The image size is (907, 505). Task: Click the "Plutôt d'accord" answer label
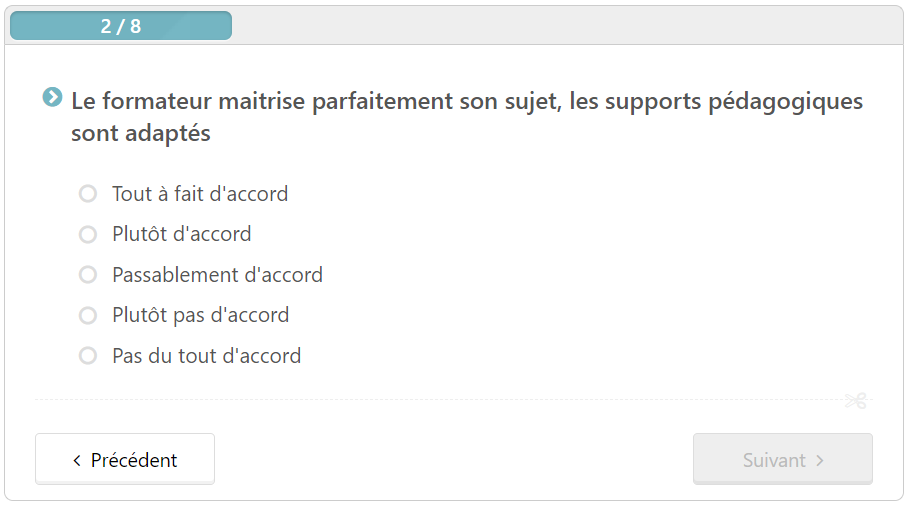coord(182,234)
